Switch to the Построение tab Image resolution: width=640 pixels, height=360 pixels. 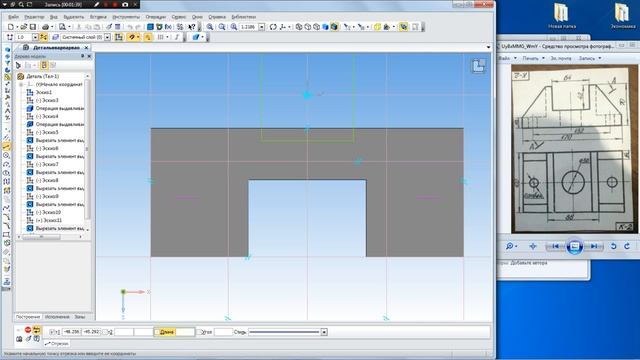28,317
